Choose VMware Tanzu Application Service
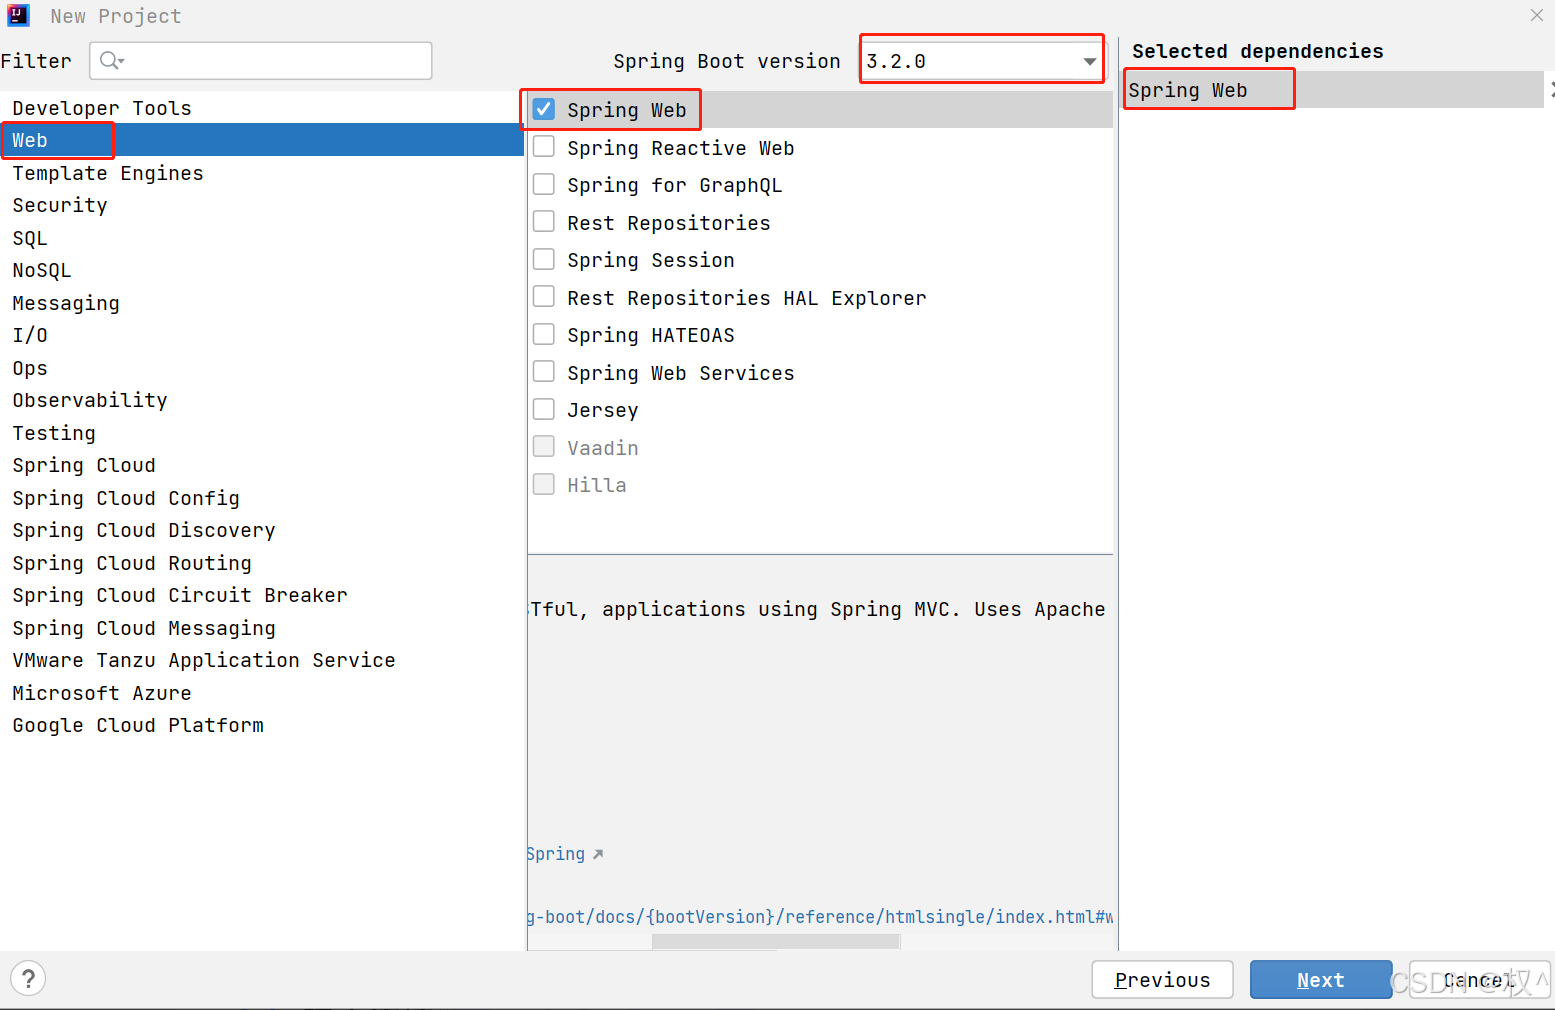Screen dimensions: 1555x1010 262,660
